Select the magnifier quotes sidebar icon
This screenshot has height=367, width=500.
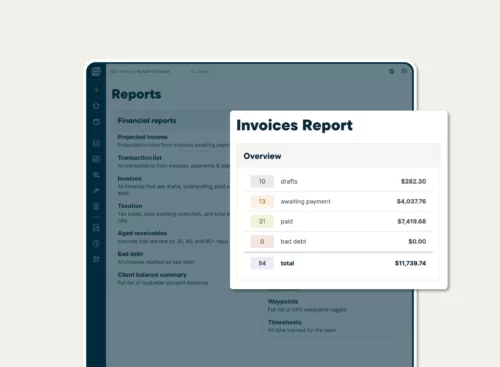coord(96,175)
